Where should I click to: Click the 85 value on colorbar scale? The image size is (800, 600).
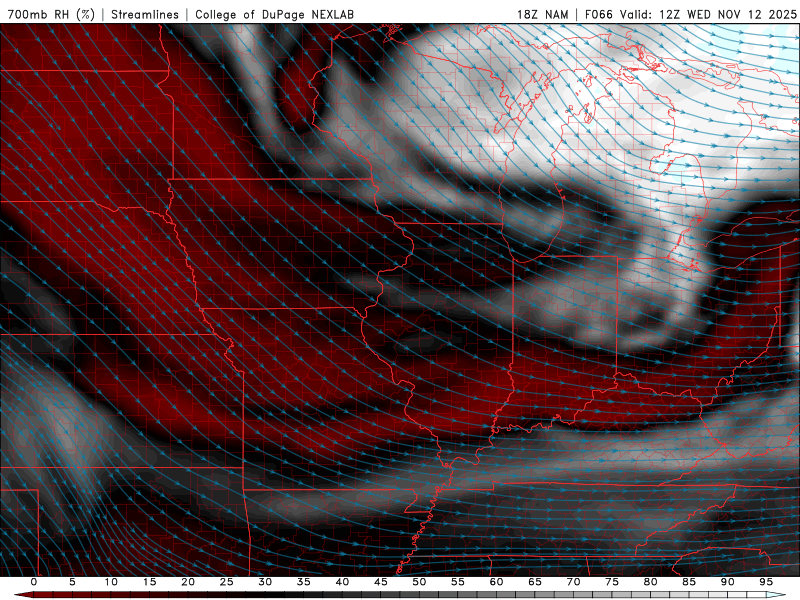689,582
